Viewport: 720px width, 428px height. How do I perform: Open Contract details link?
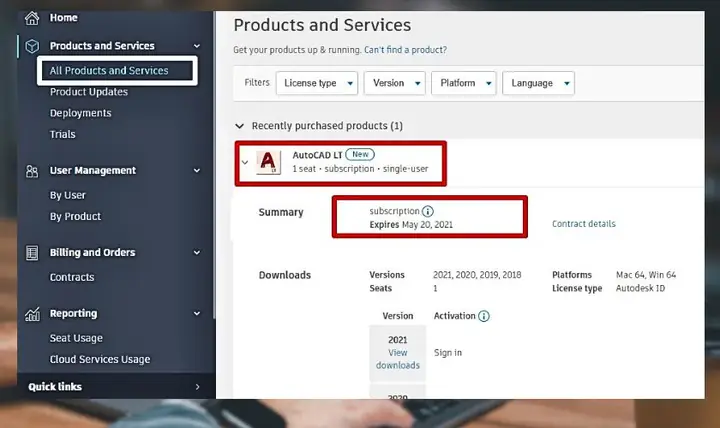(584, 224)
